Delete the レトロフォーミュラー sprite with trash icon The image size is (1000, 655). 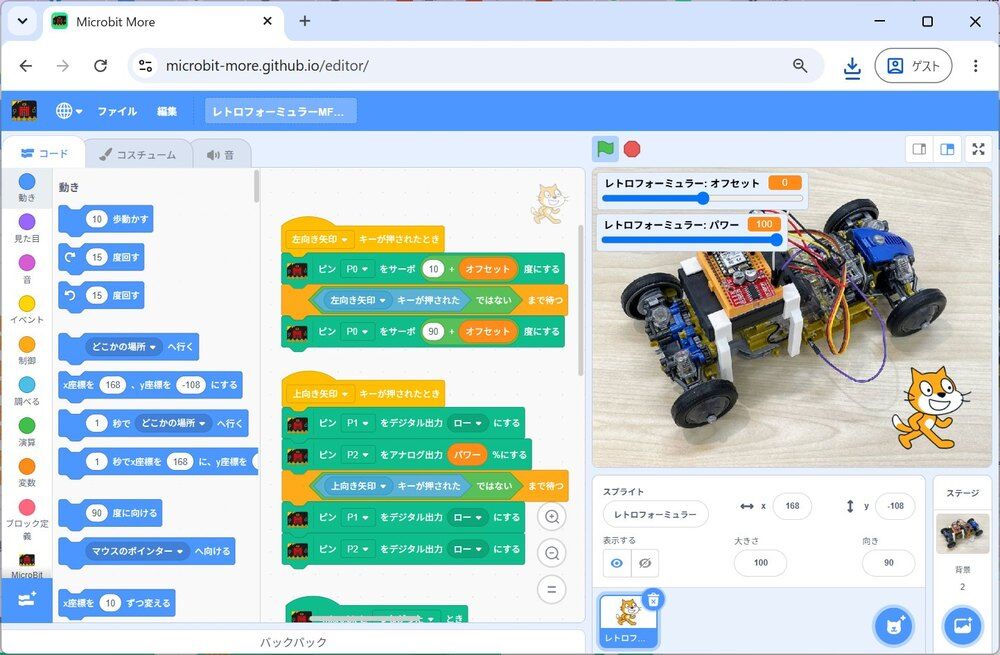coord(653,600)
